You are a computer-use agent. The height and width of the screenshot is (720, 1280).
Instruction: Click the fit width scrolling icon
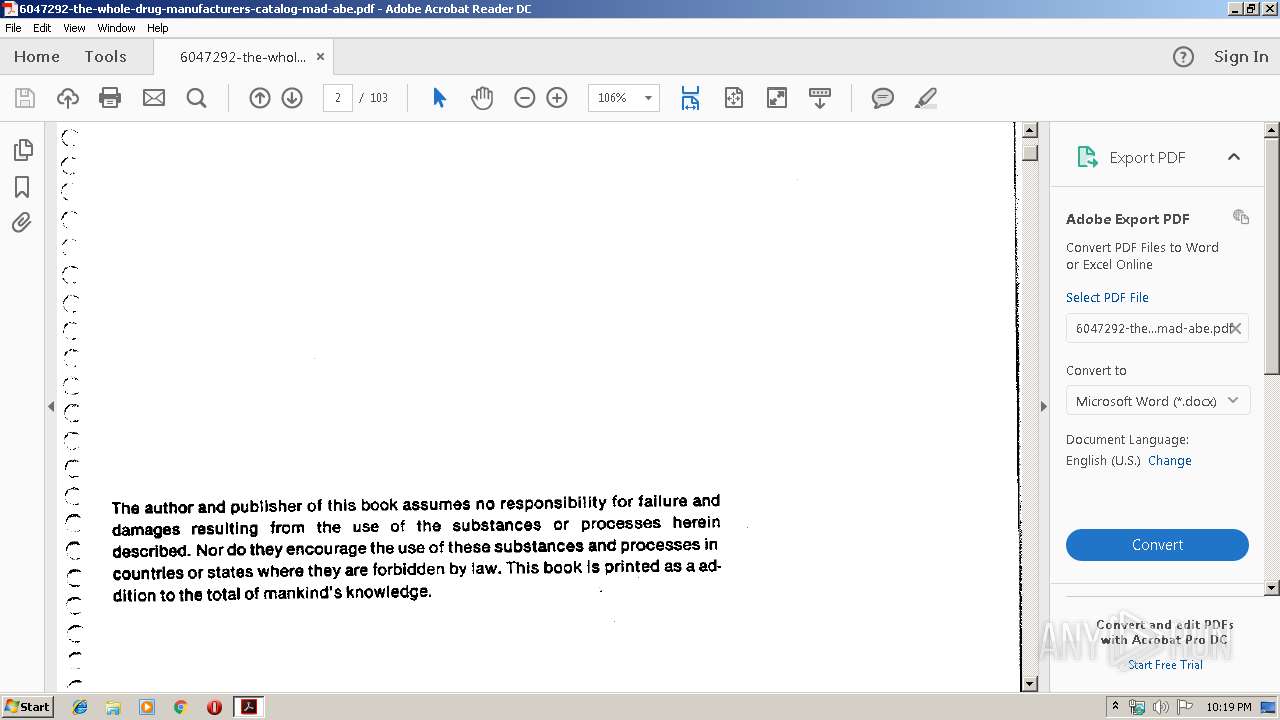[690, 98]
